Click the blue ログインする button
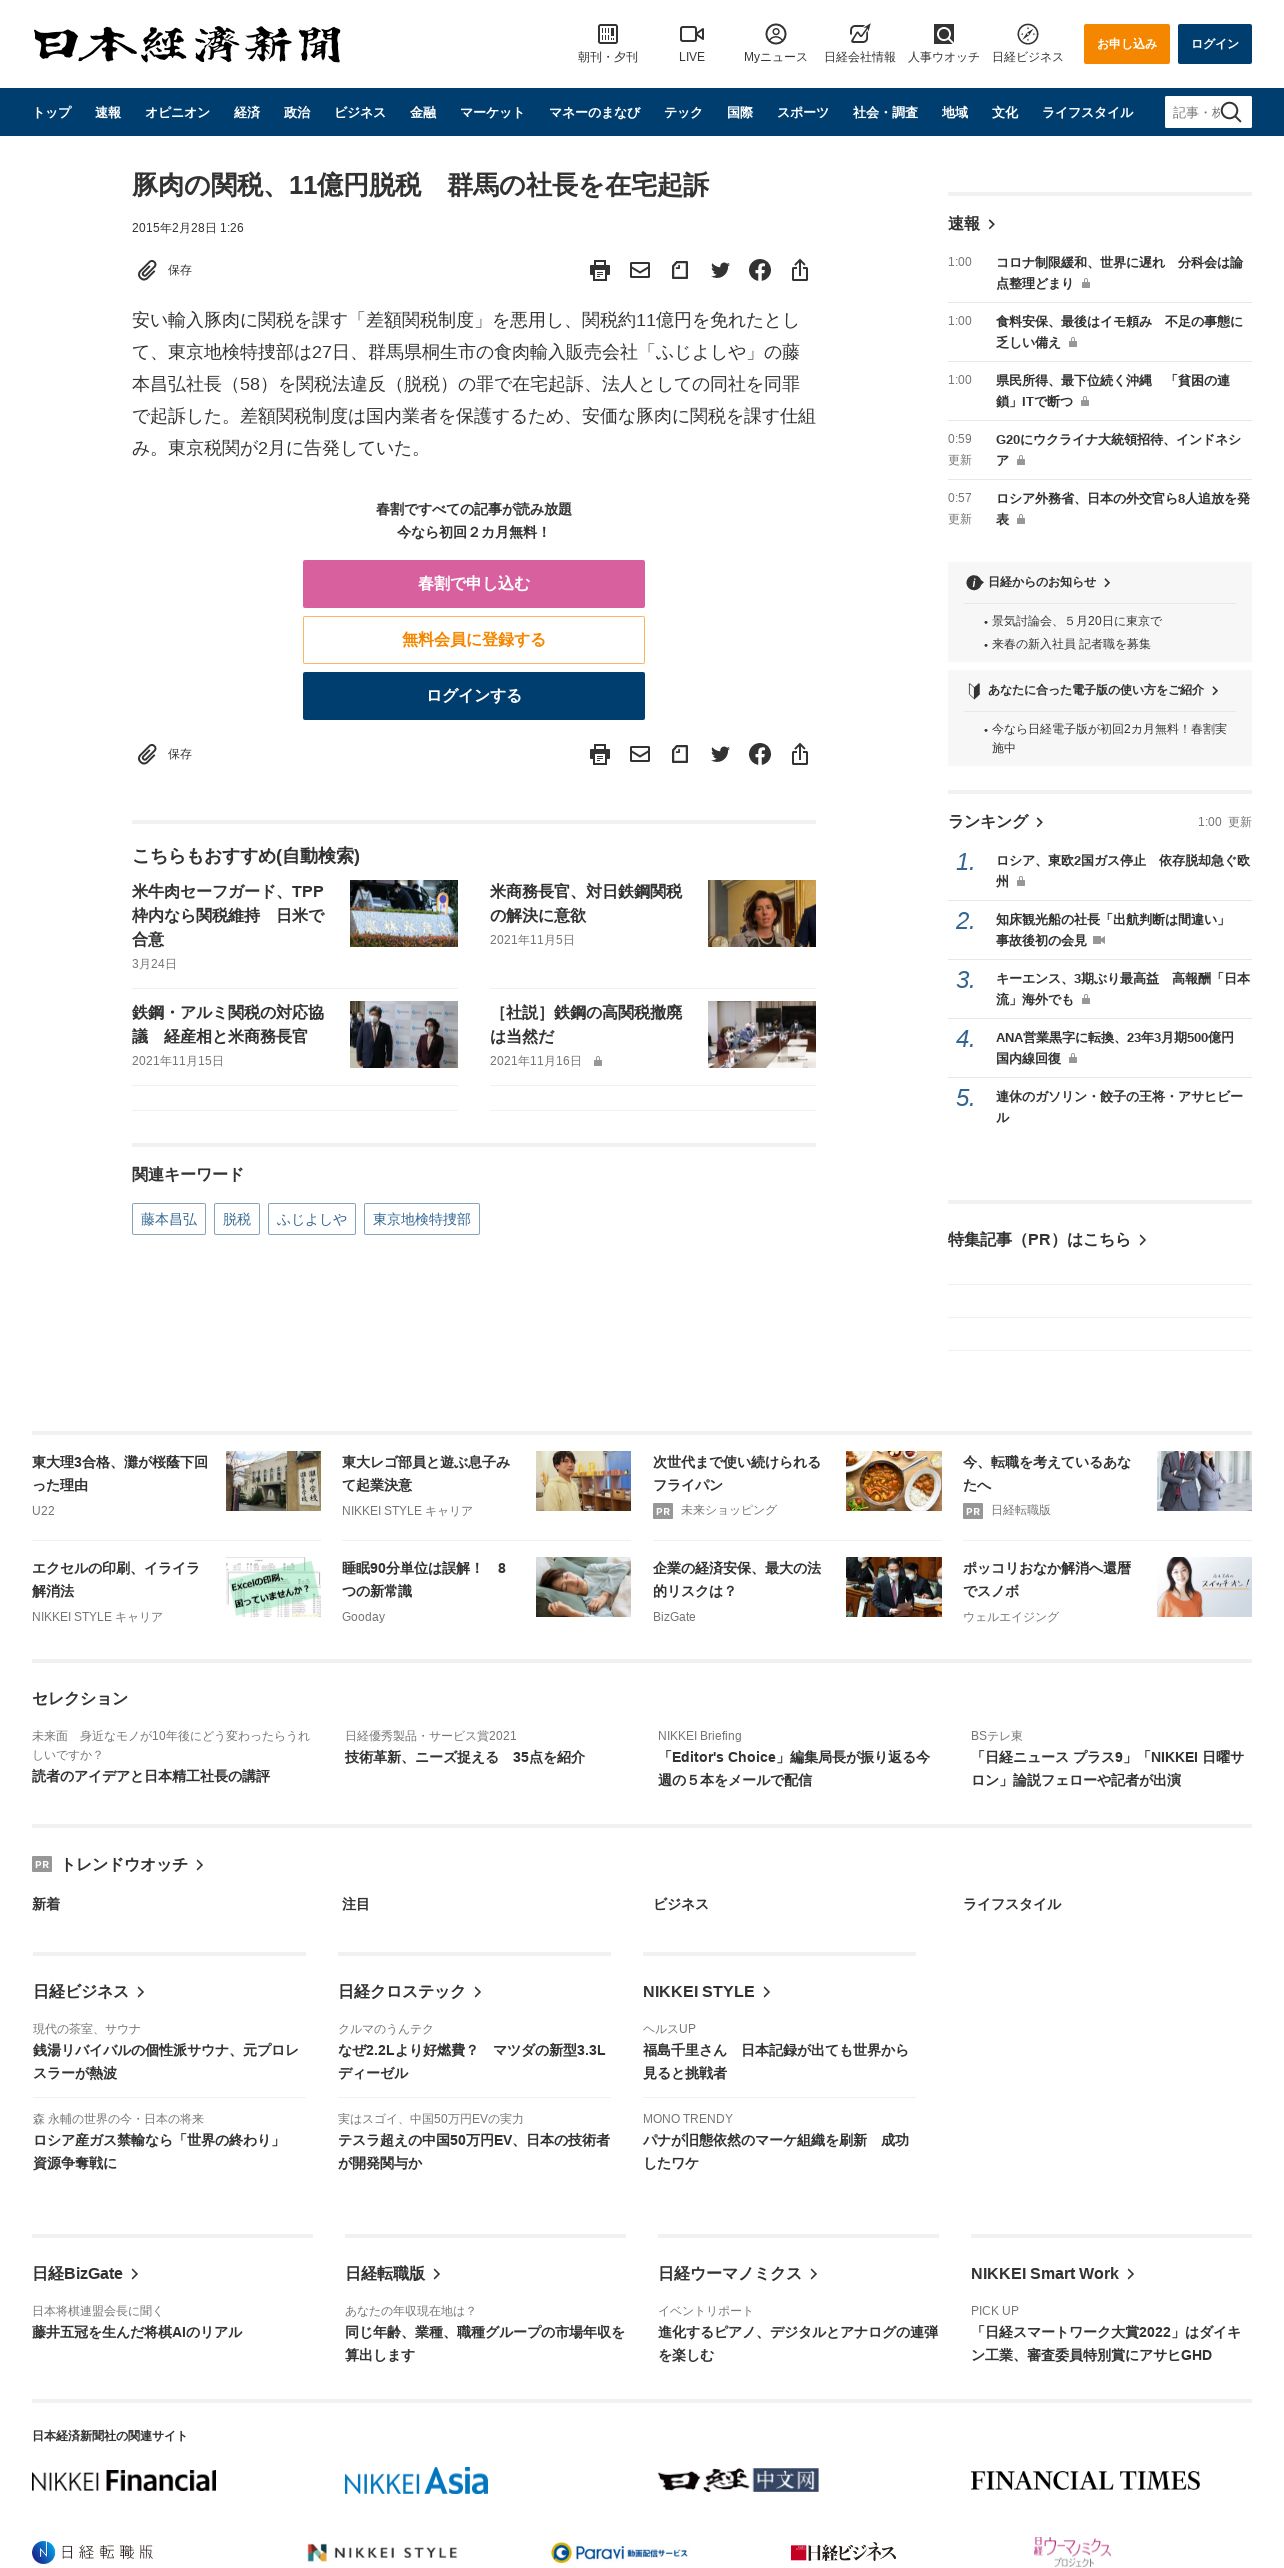 click(x=474, y=696)
